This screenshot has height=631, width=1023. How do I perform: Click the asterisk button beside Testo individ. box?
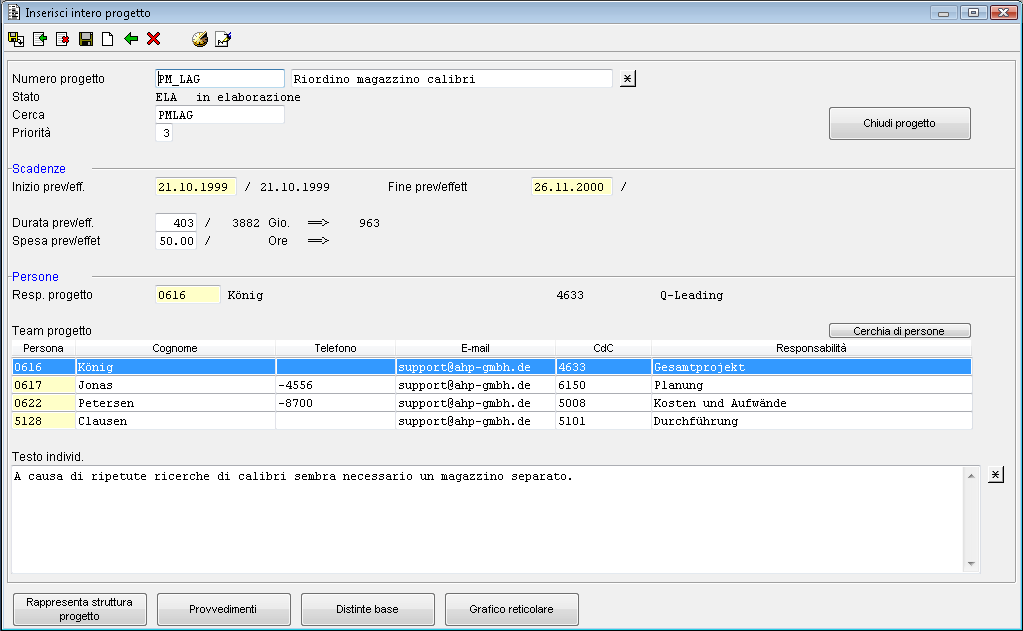click(996, 474)
